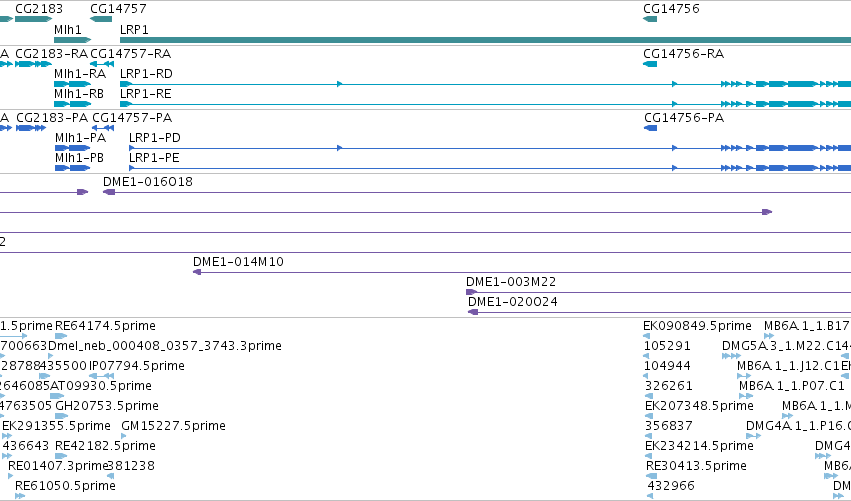This screenshot has height=501, width=851.
Task: Click the AT09930.5prime EST label
Action: (x=101, y=386)
